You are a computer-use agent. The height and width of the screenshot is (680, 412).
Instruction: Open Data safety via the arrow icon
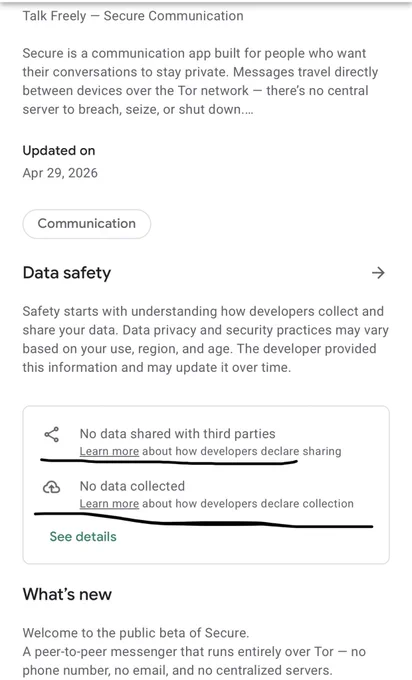point(378,273)
